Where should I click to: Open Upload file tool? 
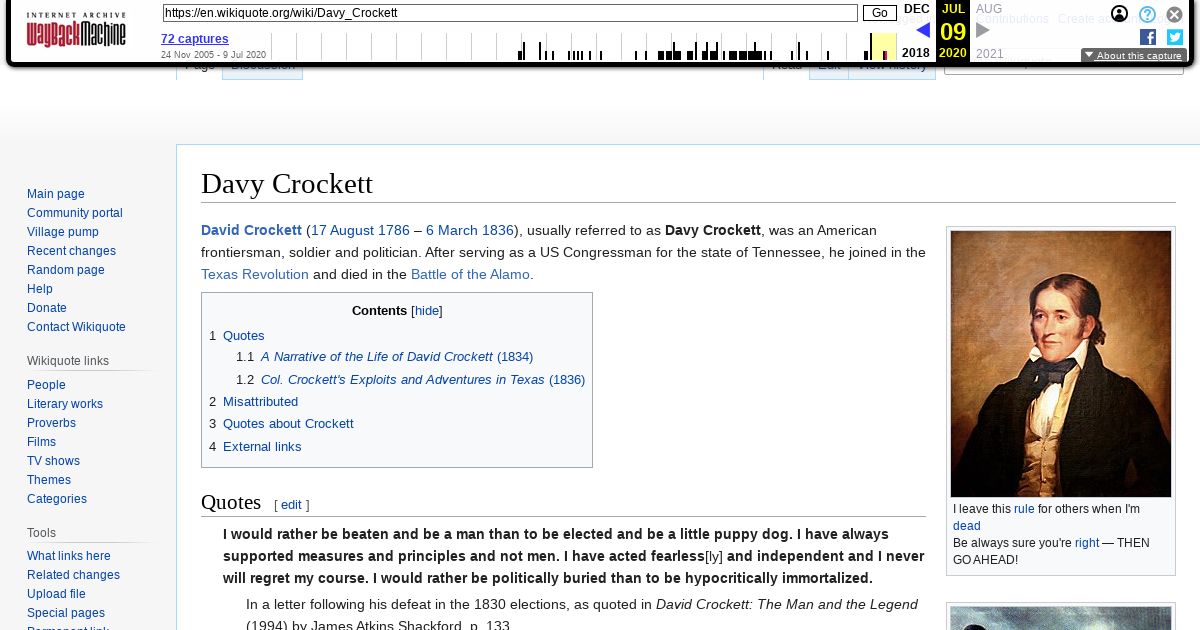56,594
